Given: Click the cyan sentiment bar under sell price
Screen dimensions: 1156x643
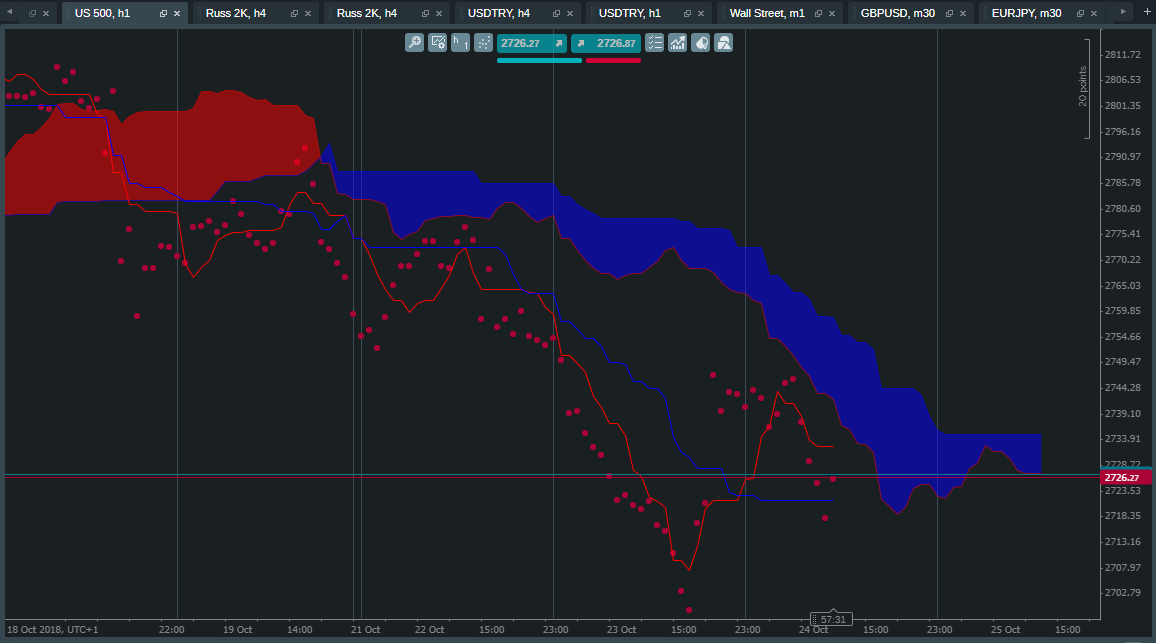Looking at the screenshot, I should pyautogui.click(x=539, y=61).
